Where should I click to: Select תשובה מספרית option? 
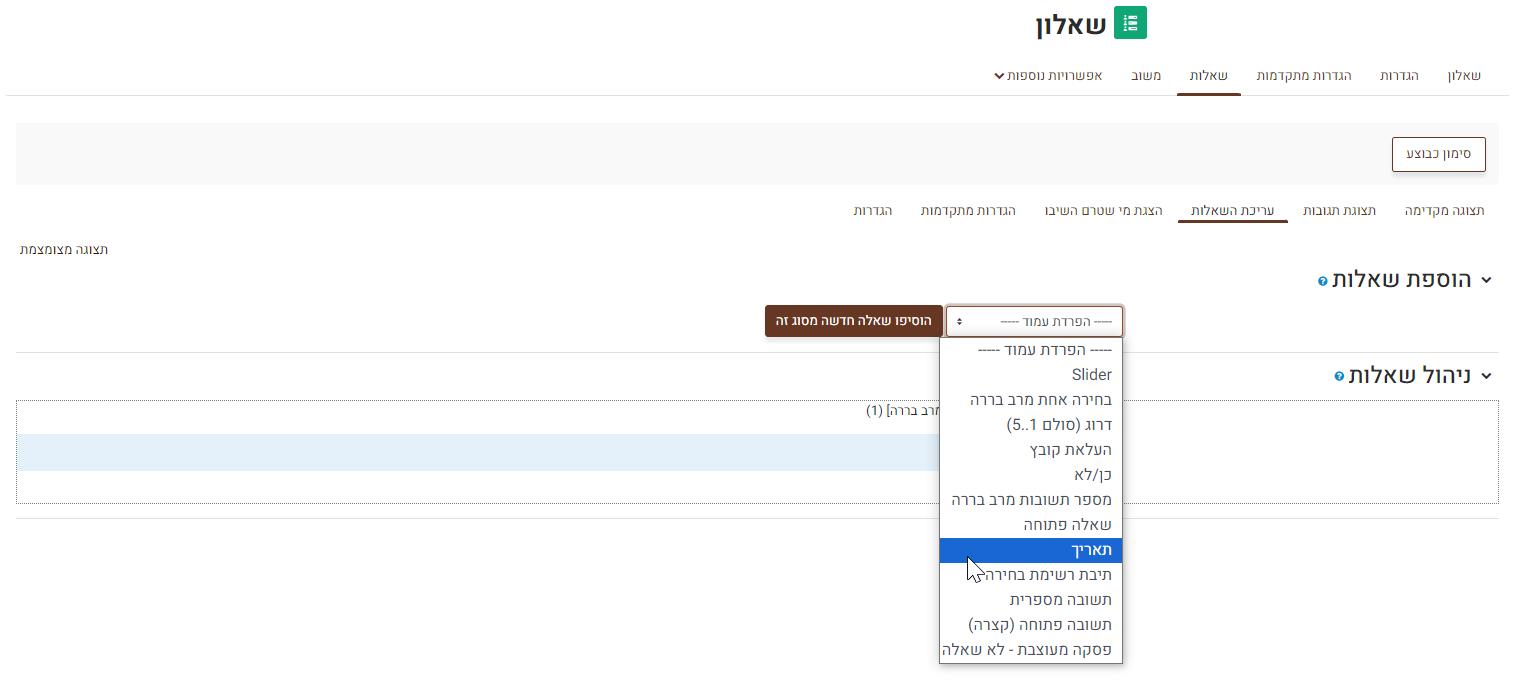point(1060,600)
